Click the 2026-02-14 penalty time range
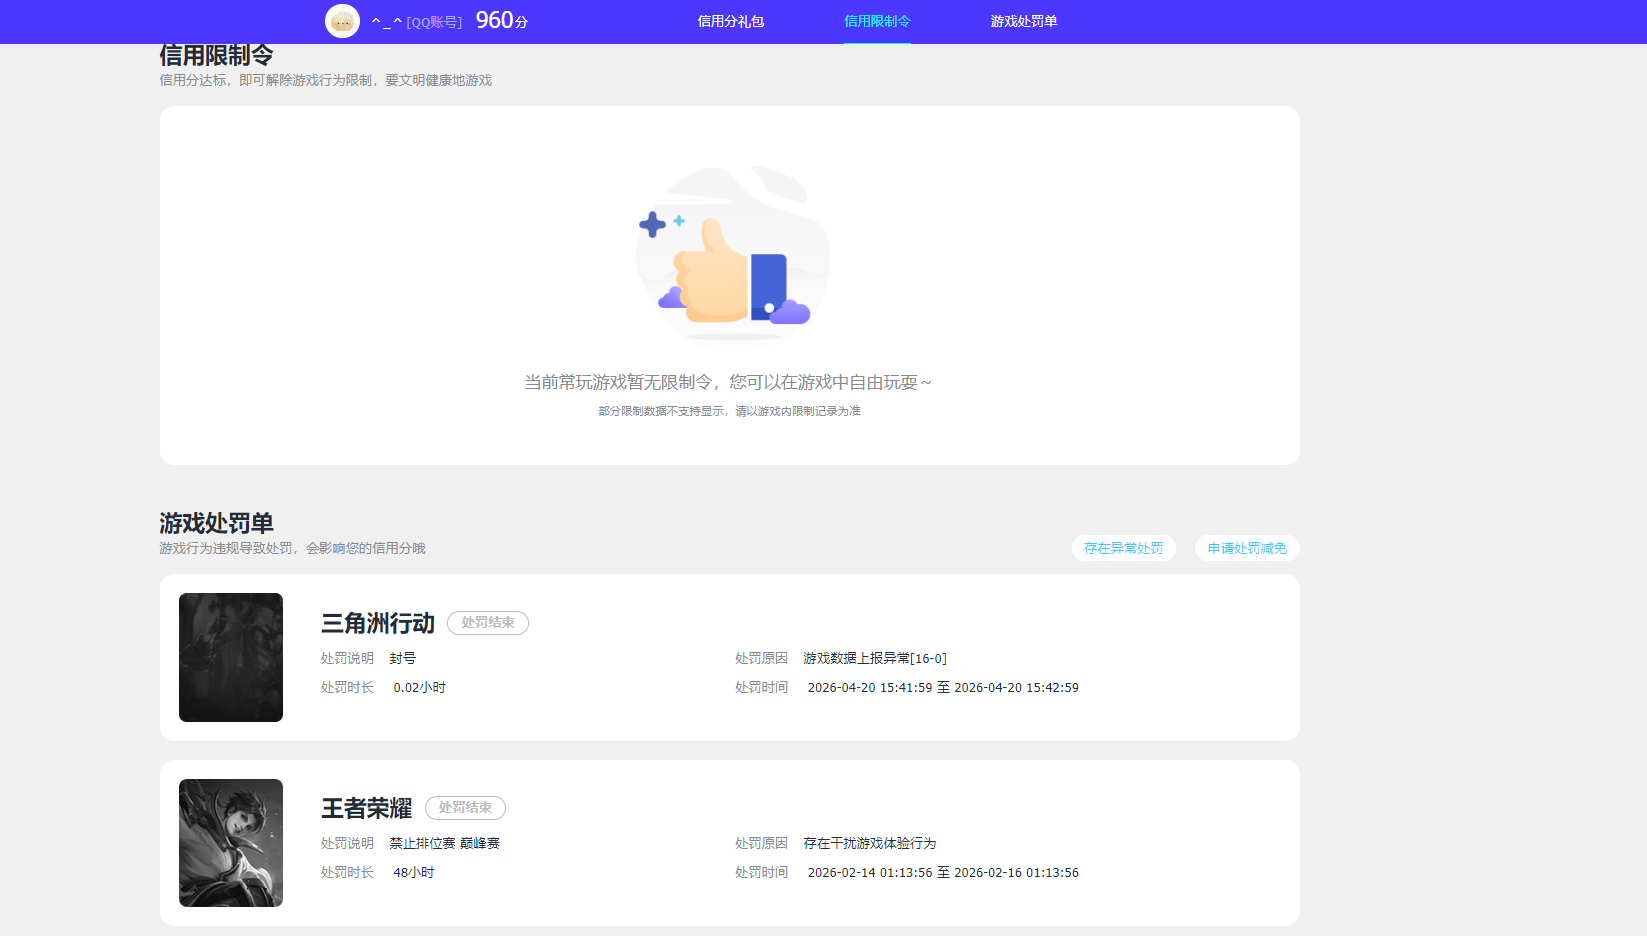This screenshot has width=1647, height=936. (x=943, y=872)
